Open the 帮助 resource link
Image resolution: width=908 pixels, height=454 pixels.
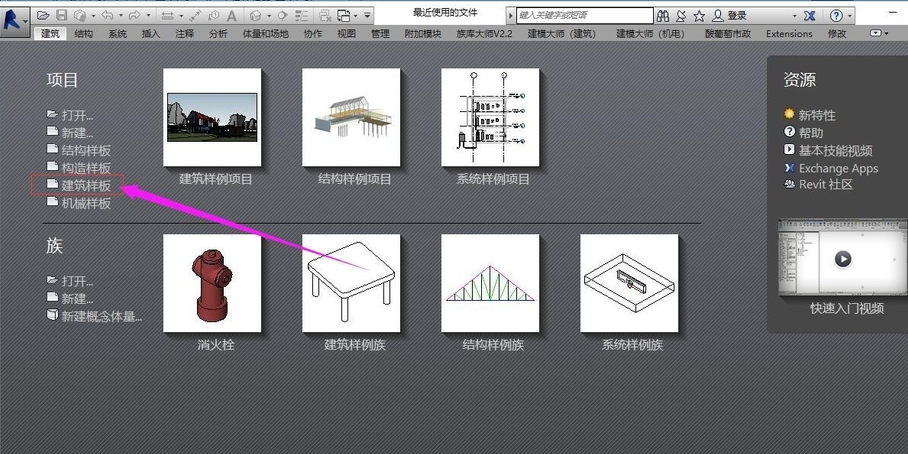tap(811, 132)
